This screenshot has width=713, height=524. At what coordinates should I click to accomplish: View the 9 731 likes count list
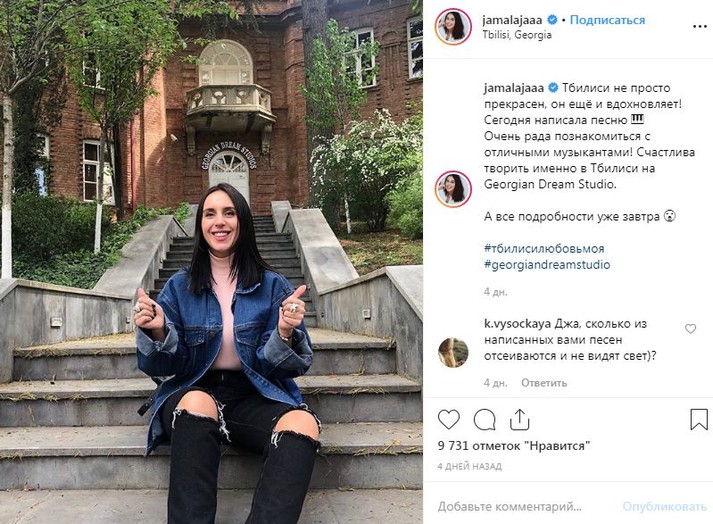point(514,446)
